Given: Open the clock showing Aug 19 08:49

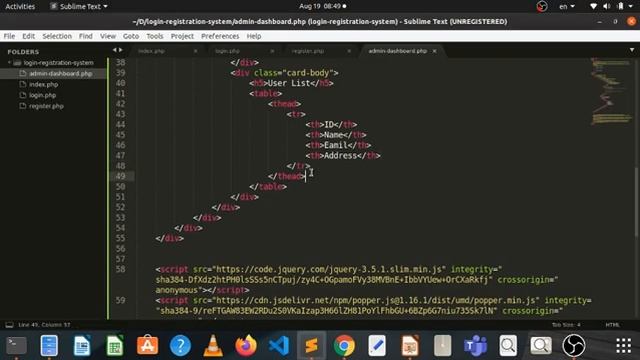Looking at the screenshot, I should (x=322, y=6).
